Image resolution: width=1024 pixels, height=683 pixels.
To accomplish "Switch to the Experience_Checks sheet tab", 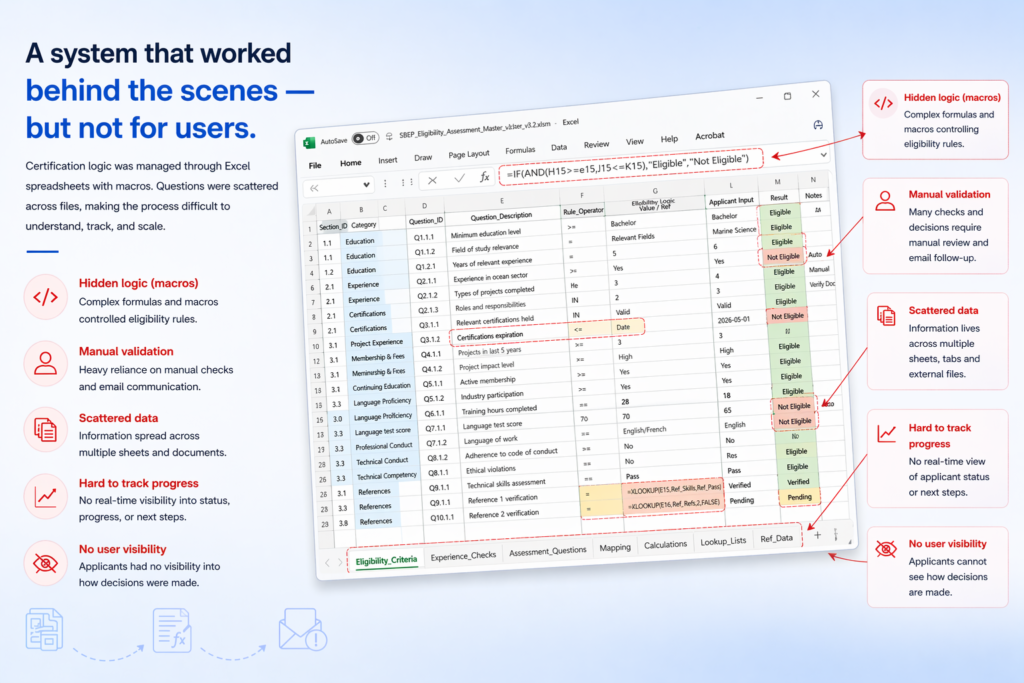I will tap(461, 553).
